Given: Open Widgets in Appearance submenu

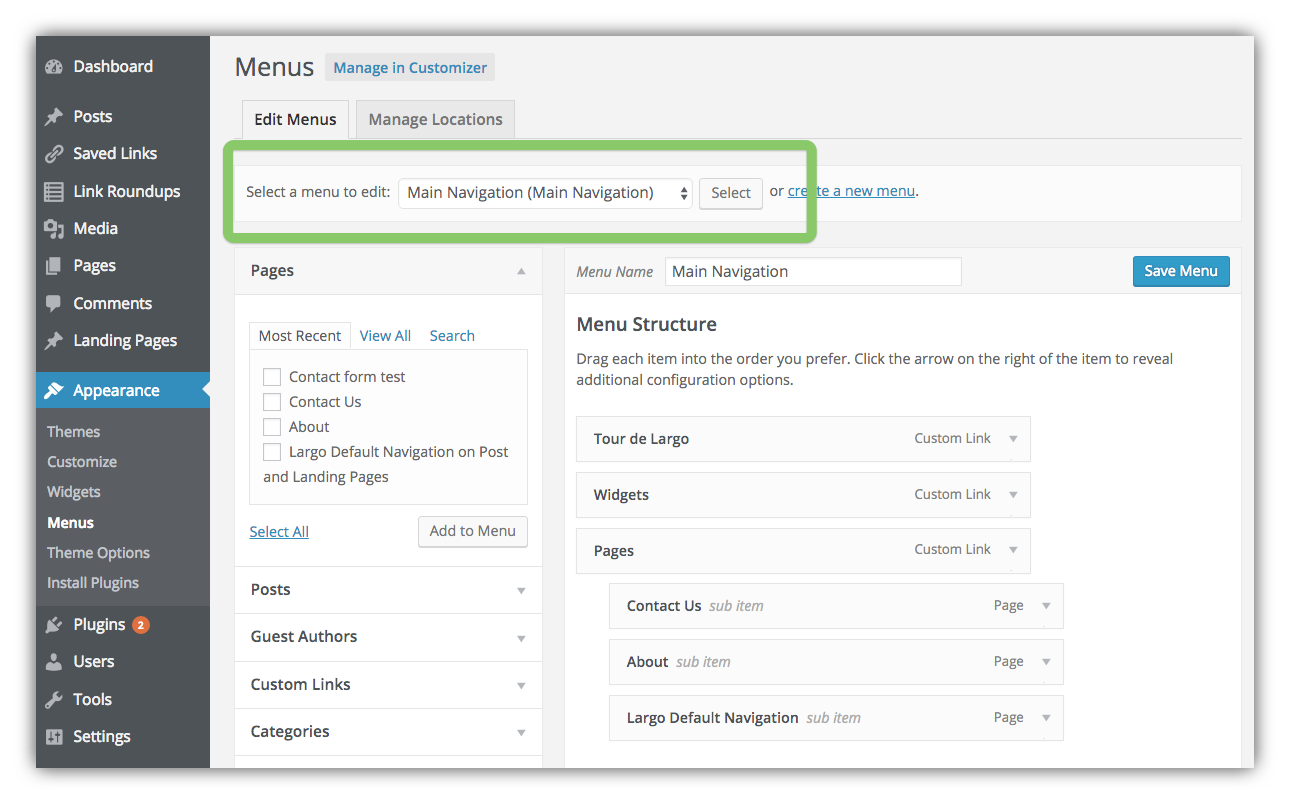Looking at the screenshot, I should coord(74,492).
